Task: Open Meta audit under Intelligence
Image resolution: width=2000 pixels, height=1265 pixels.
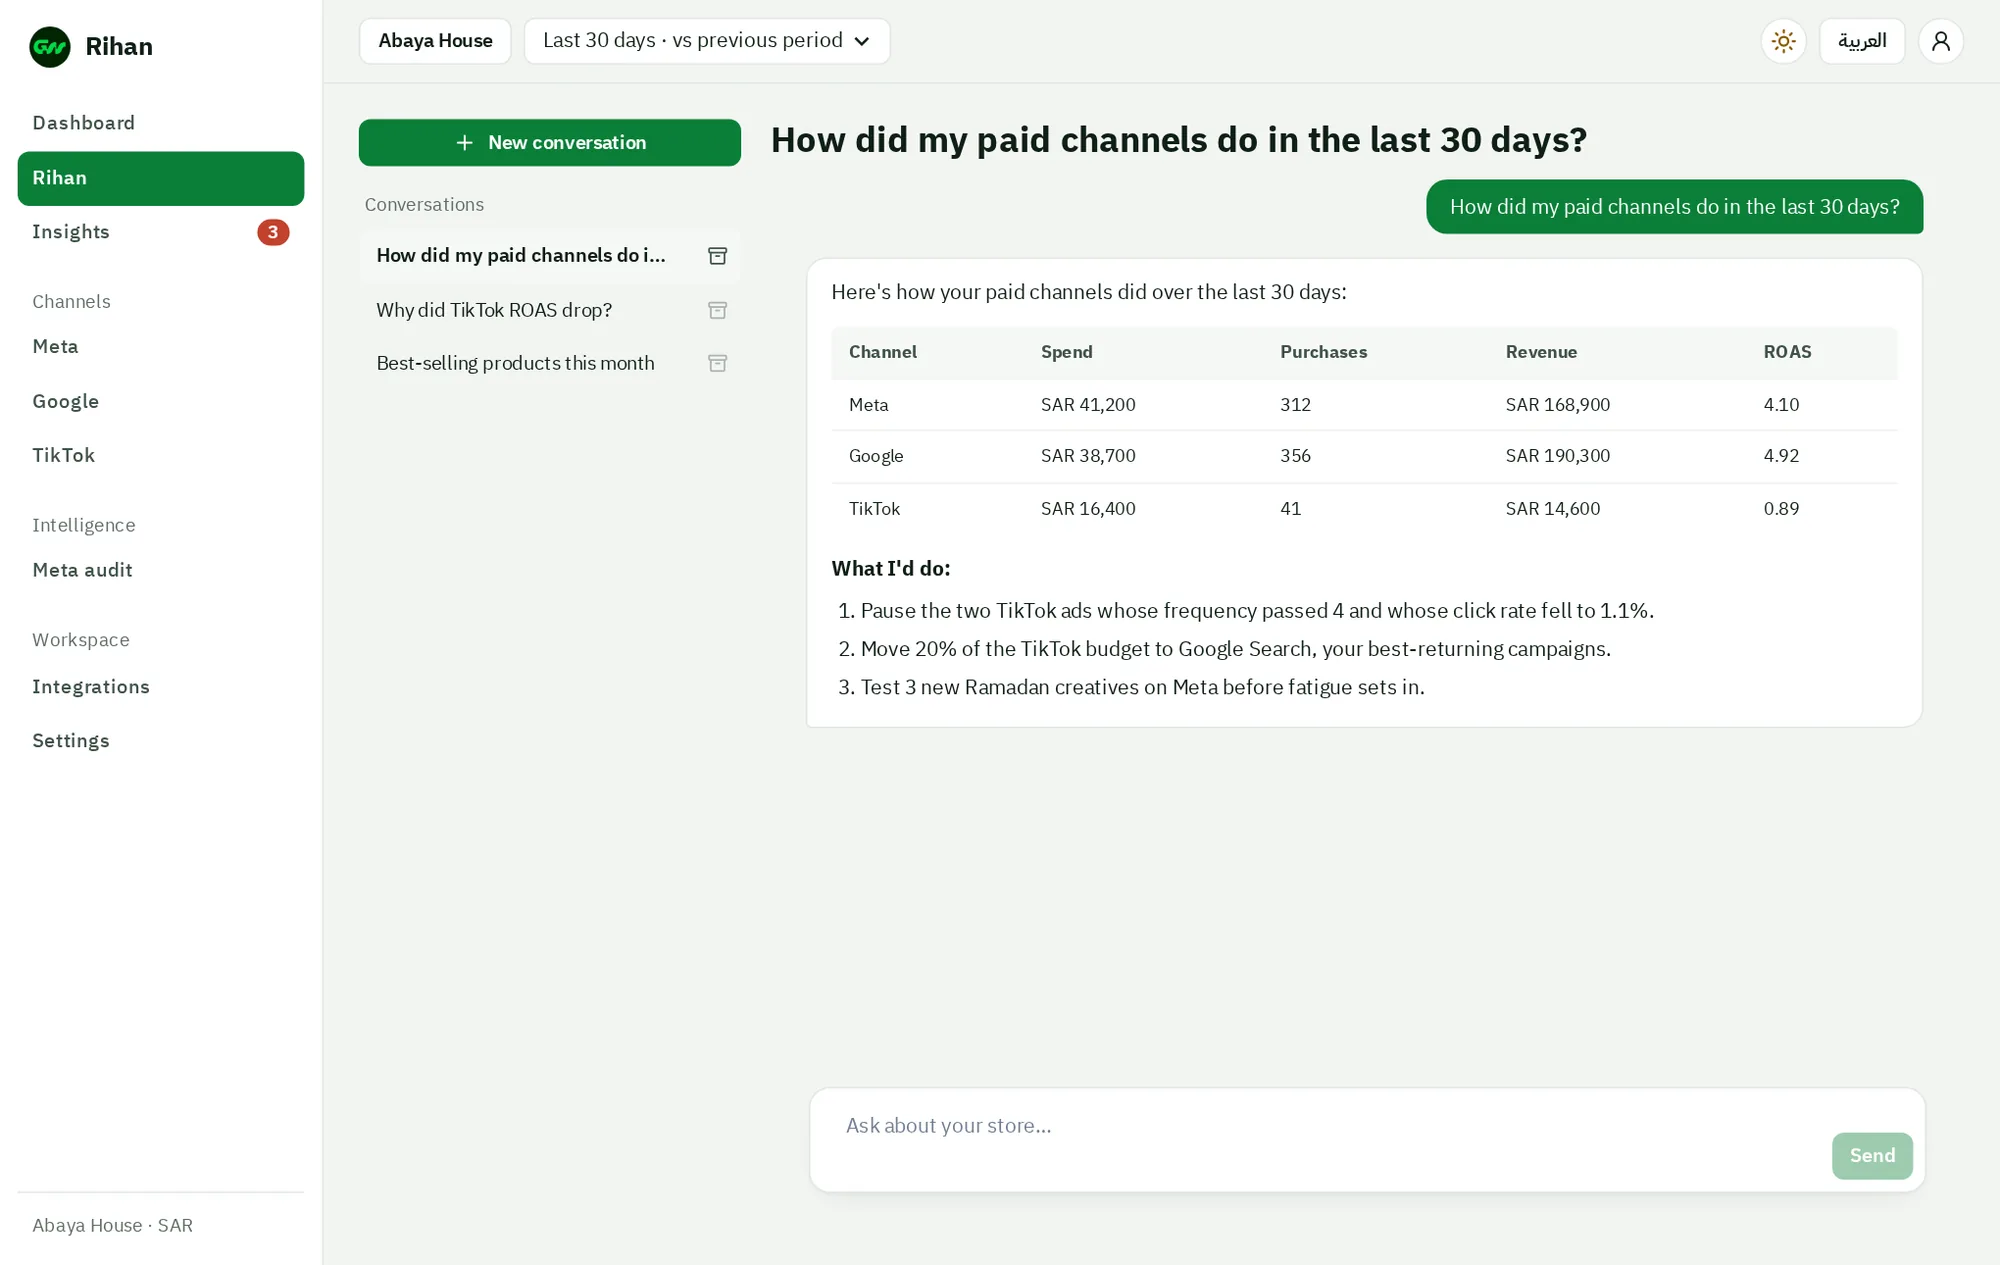Action: tap(161, 570)
